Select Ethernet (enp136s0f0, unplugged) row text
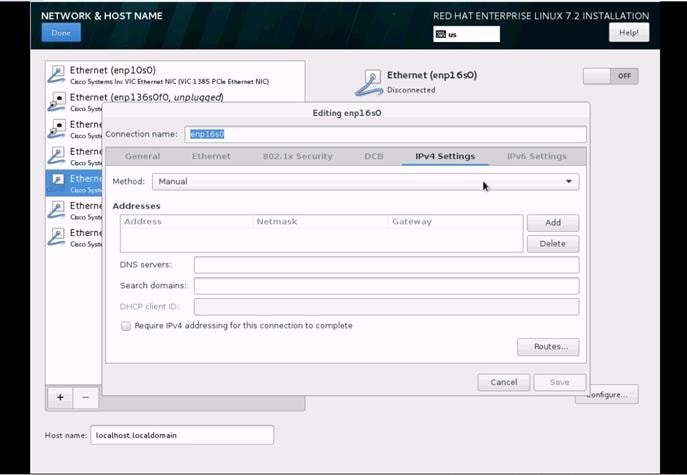Image resolution: width=687 pixels, height=475 pixels. (146, 97)
